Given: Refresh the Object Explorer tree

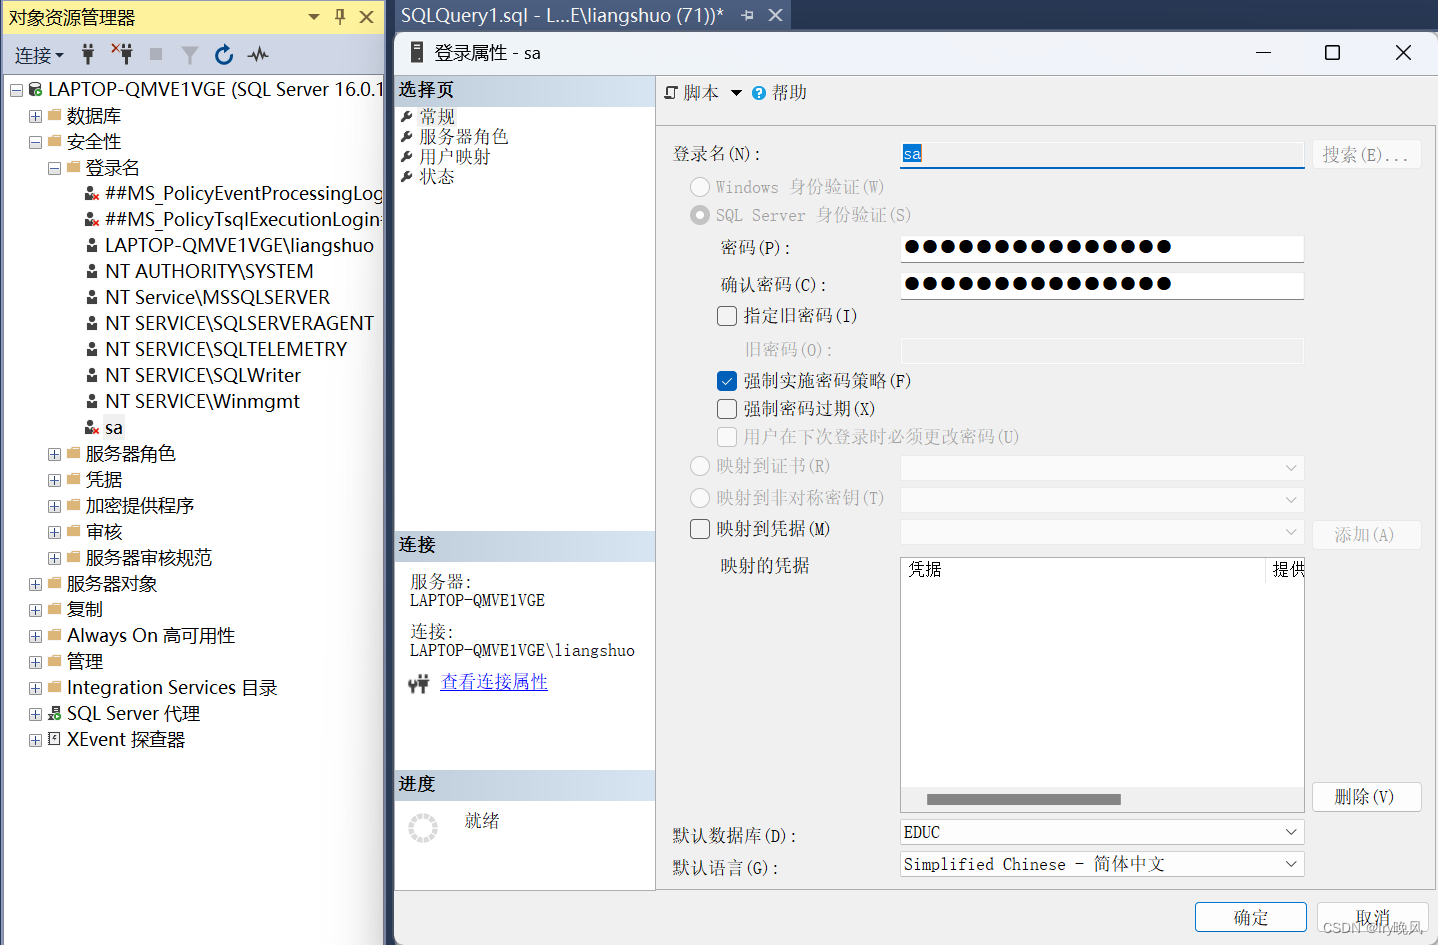Looking at the screenshot, I should [x=223, y=55].
